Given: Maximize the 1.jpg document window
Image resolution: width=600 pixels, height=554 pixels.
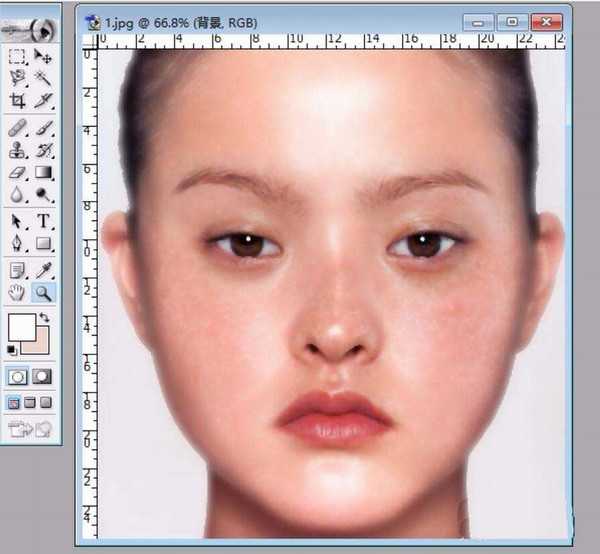Looking at the screenshot, I should tap(513, 19).
